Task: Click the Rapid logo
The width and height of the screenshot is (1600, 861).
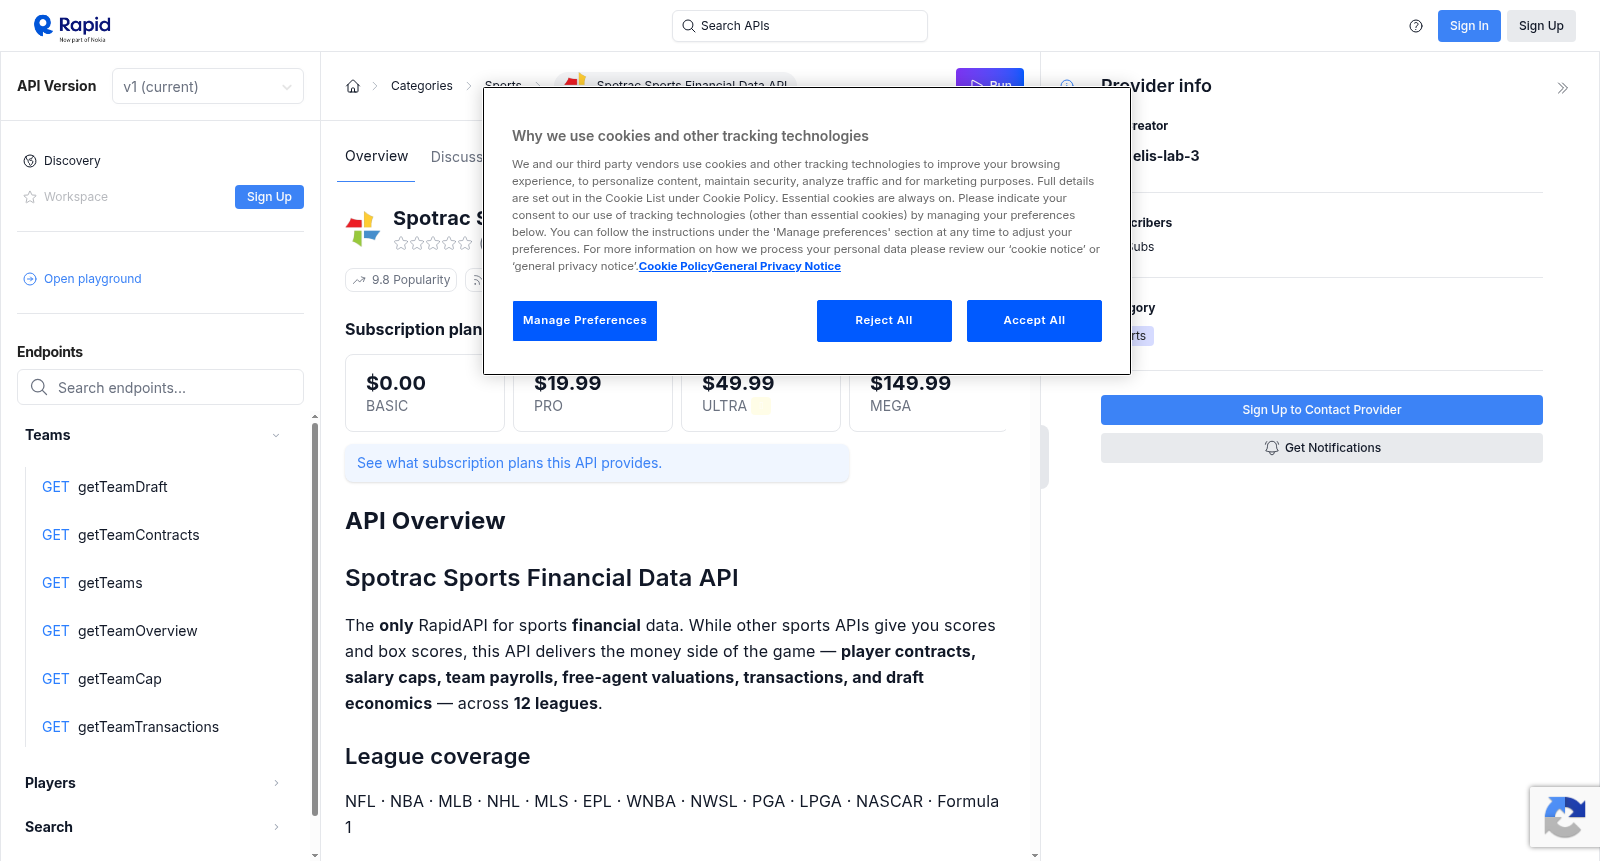Action: pos(72,27)
